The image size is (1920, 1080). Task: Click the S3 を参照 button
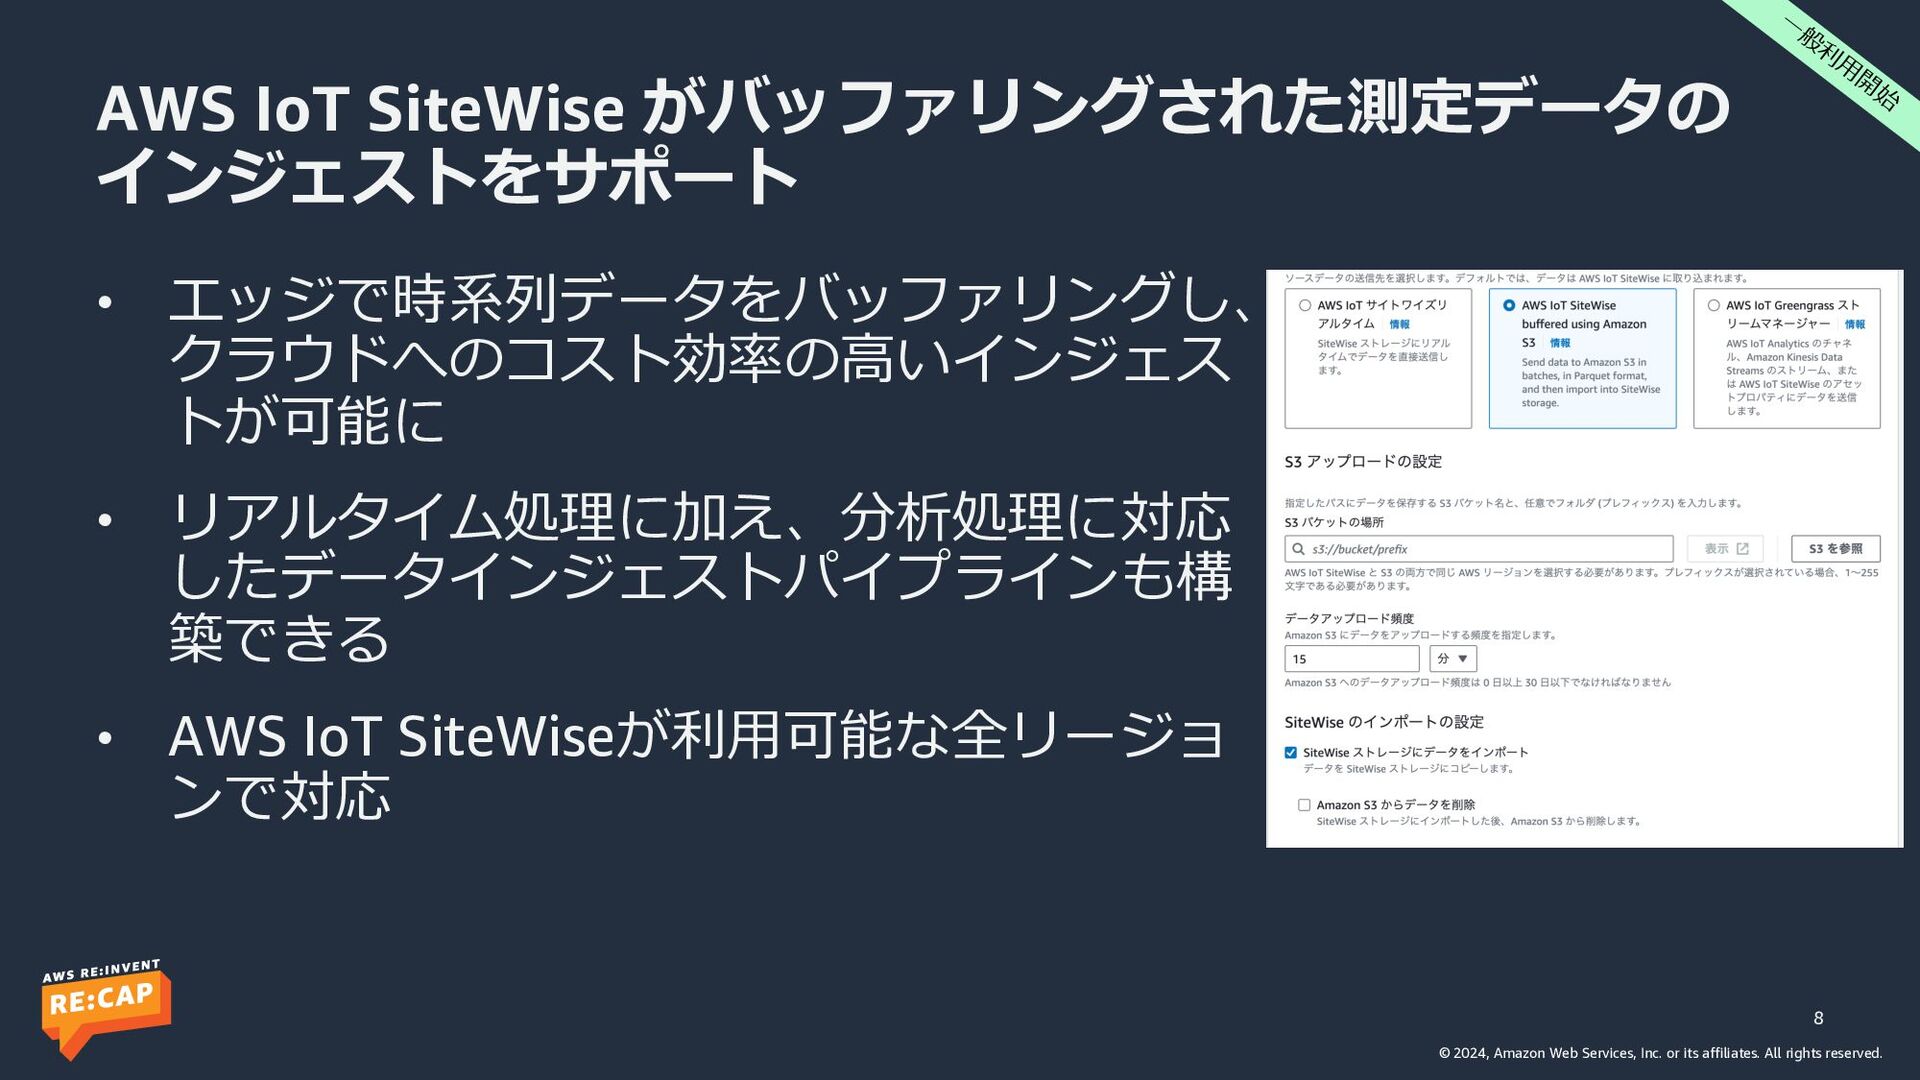1835,549
